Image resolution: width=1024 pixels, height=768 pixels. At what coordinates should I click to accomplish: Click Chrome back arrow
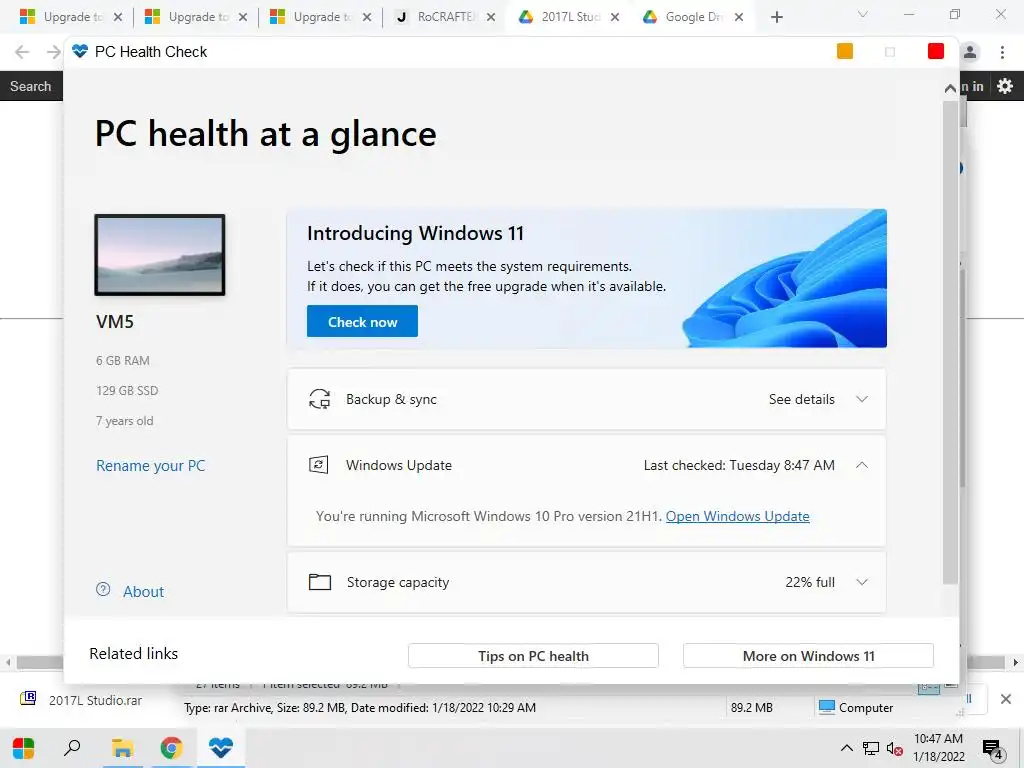pos(22,52)
